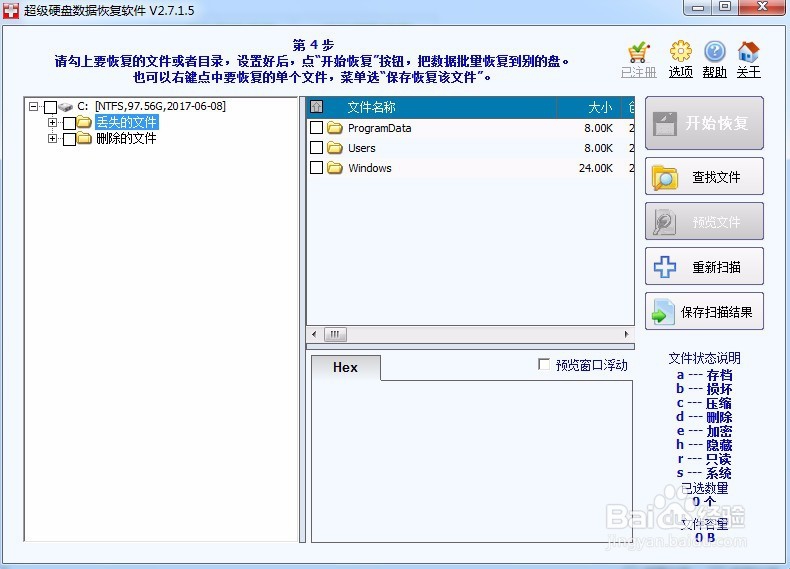The image size is (790, 569).
Task: Check the 删除的文件 checkbox
Action: [x=70, y=139]
